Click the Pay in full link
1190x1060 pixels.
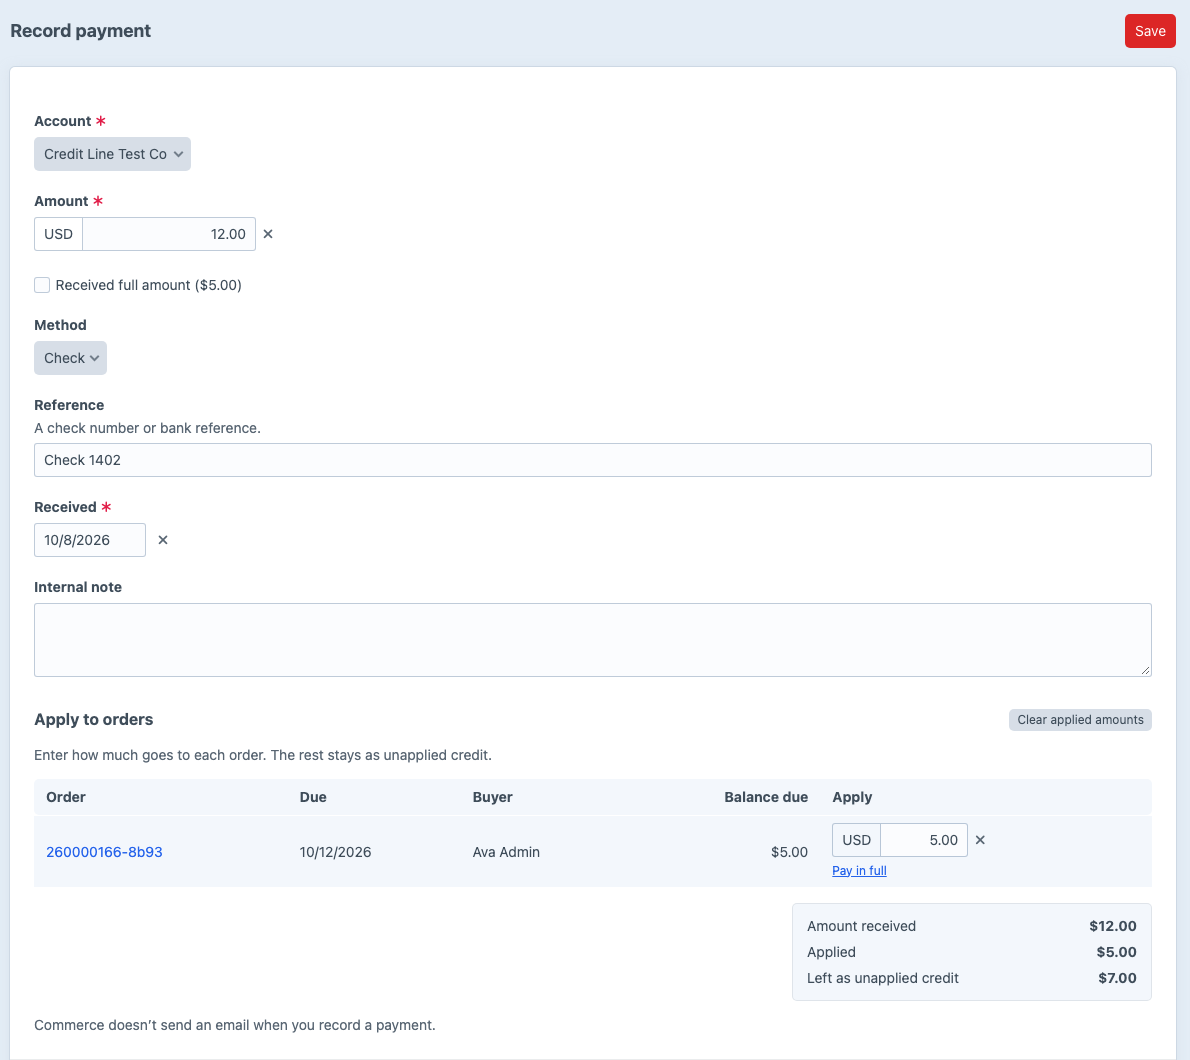pyautogui.click(x=859, y=870)
